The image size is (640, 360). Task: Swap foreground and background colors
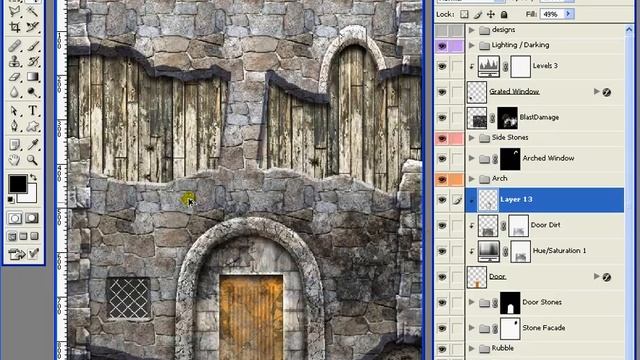(x=33, y=178)
